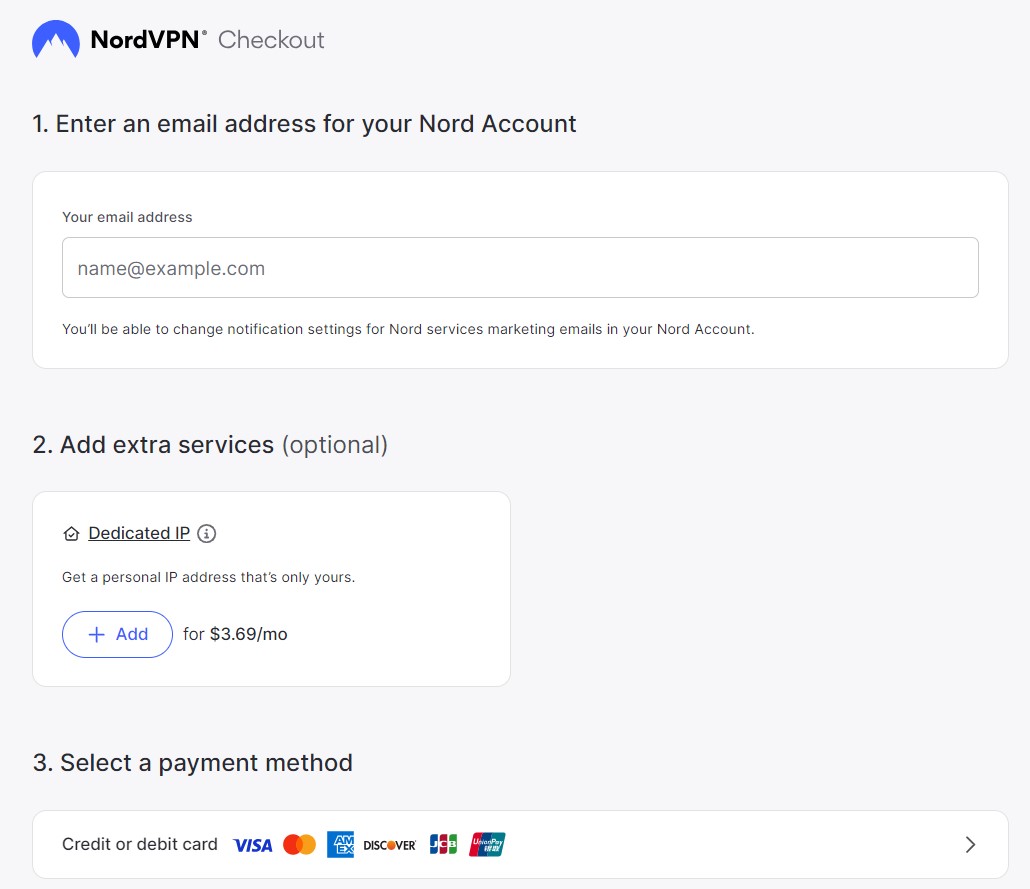
Task: Click the Discover card icon
Action: (389, 844)
